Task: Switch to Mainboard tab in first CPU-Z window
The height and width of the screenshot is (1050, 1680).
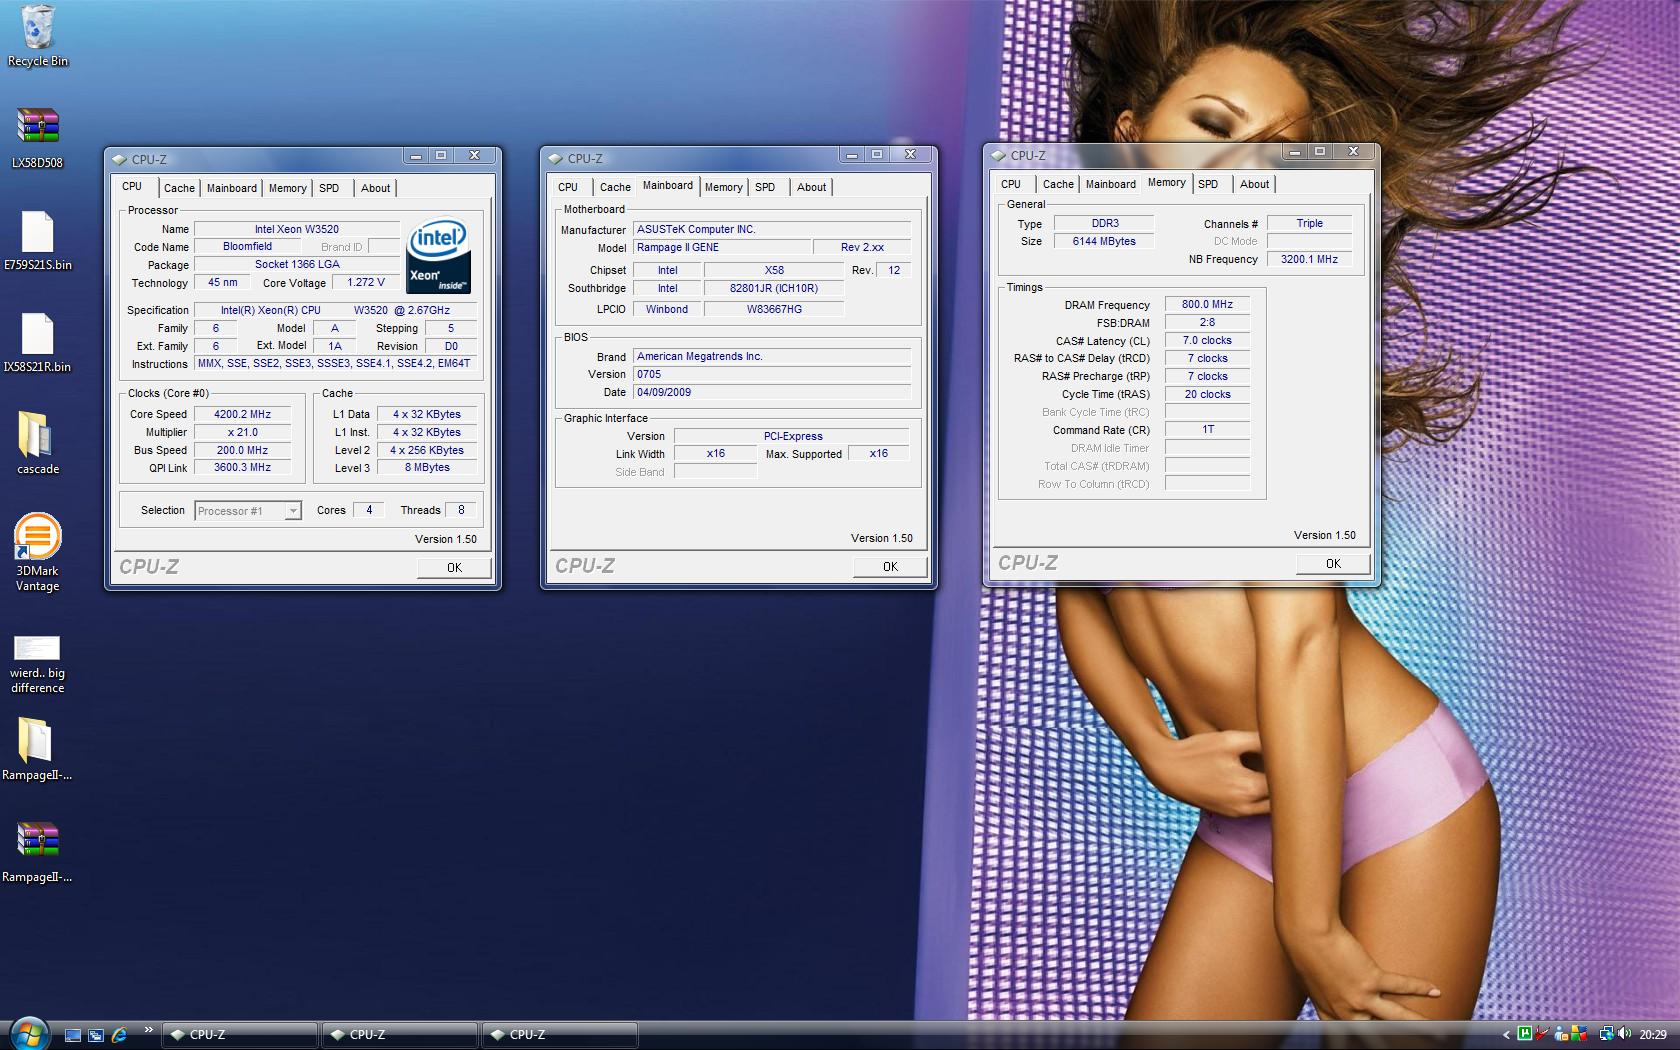Action: pos(232,188)
